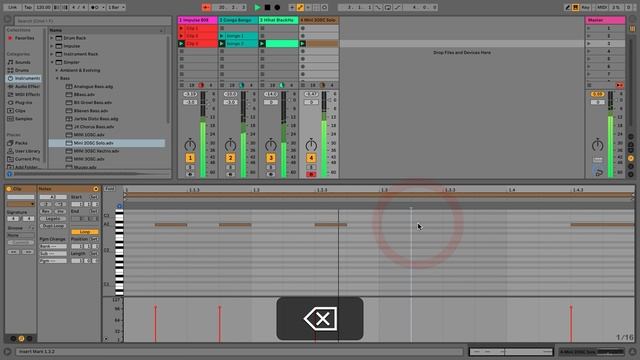Toggle the Loop switch in transport
Screen dimensions: 640x360
pos(388,7)
